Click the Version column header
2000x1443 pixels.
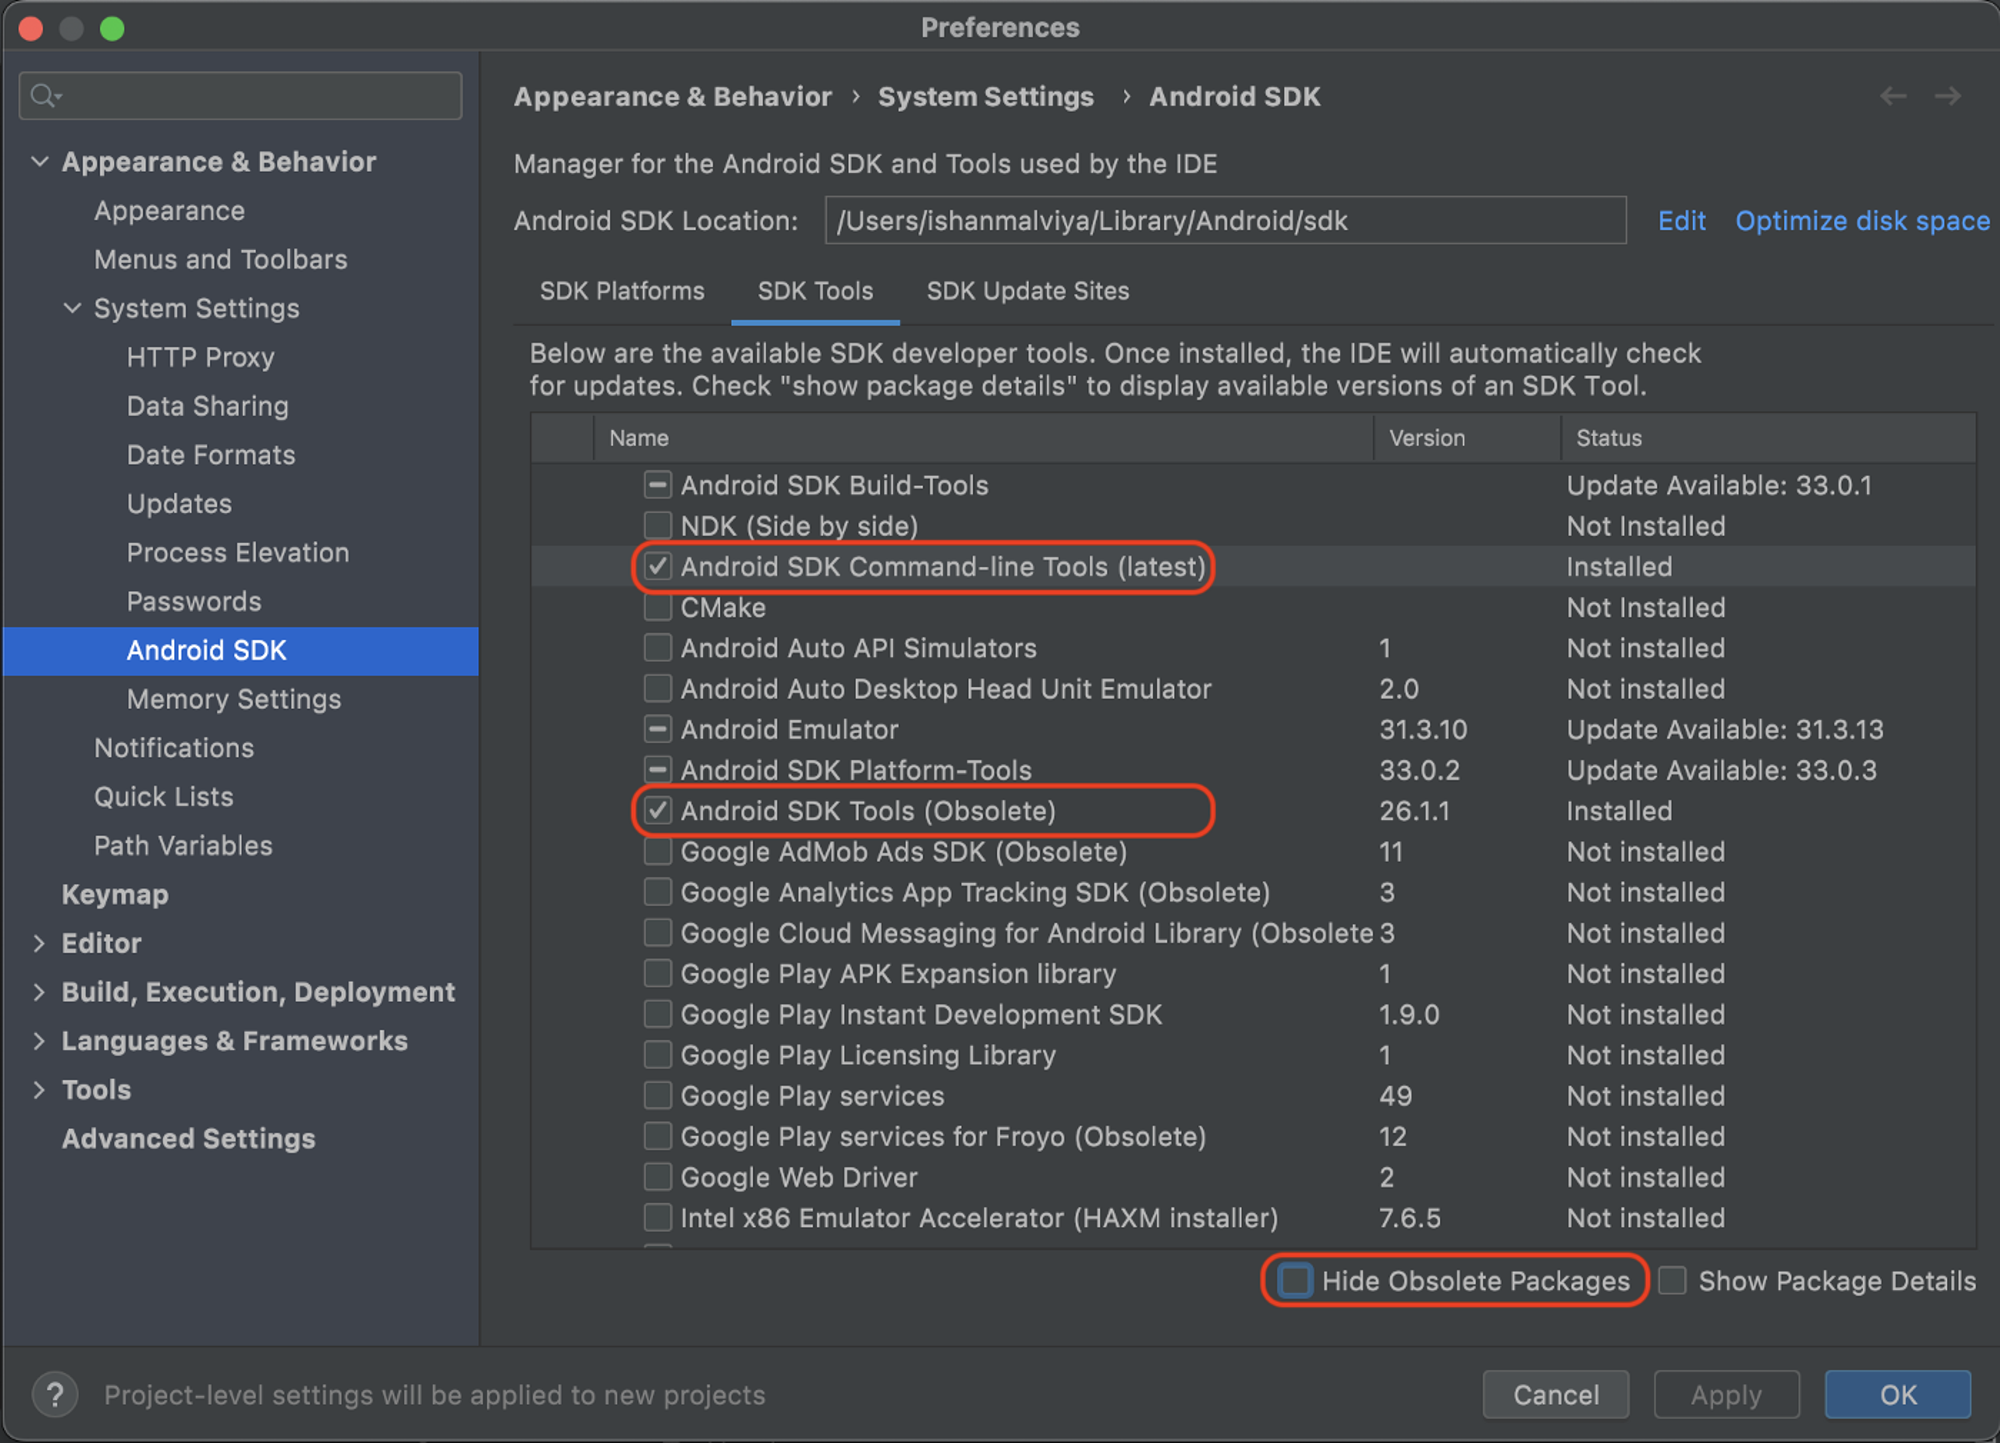[1467, 438]
